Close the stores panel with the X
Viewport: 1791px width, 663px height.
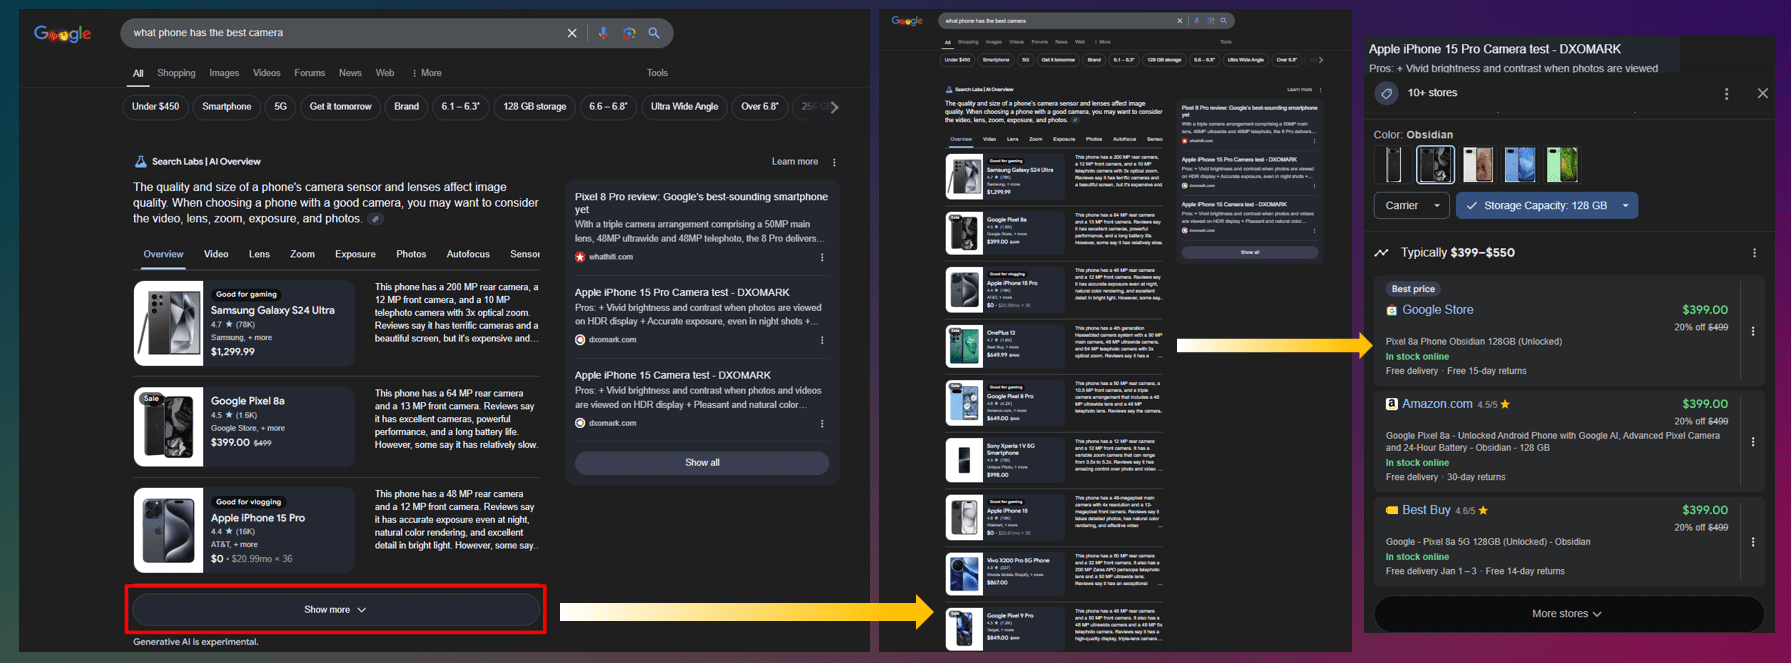[x=1763, y=93]
